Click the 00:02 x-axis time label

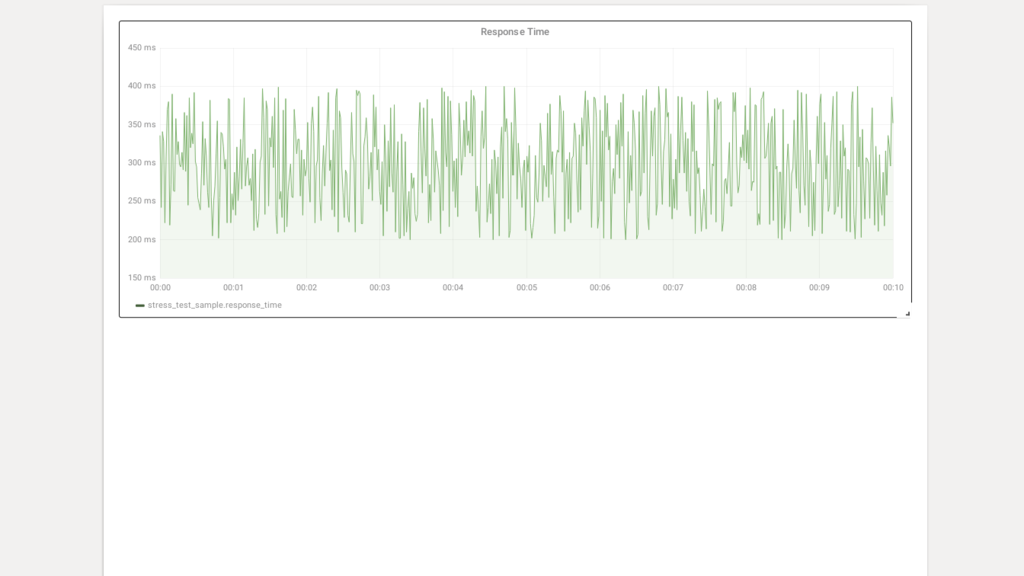306,287
